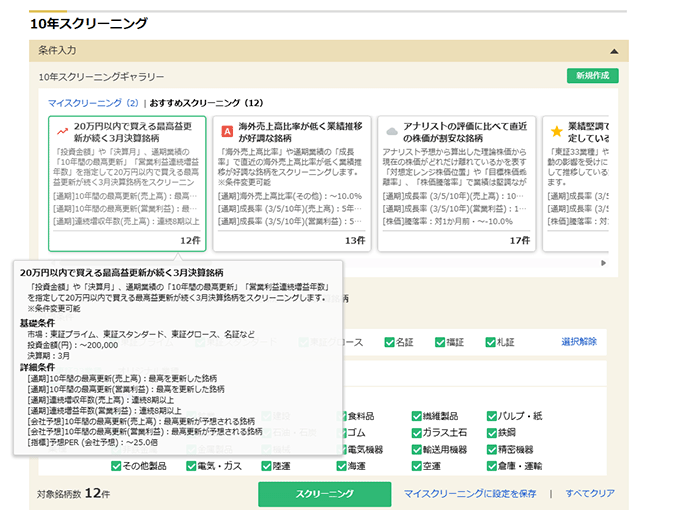This screenshot has height=510, width=680.
Task: Click the 対象銘柄数 12件 result count
Action: click(x=73, y=494)
